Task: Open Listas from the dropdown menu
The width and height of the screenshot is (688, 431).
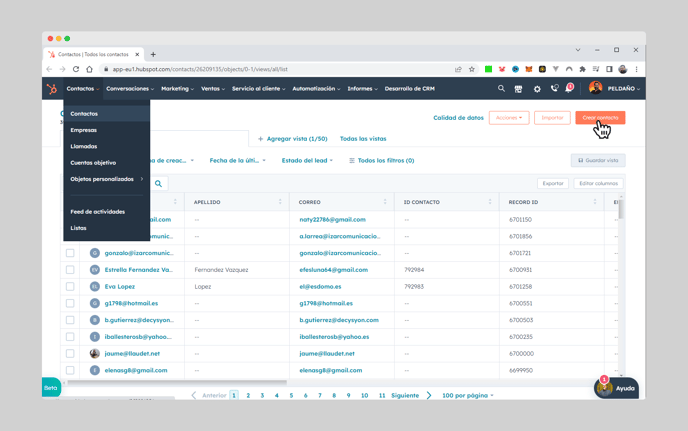Action: tap(79, 228)
